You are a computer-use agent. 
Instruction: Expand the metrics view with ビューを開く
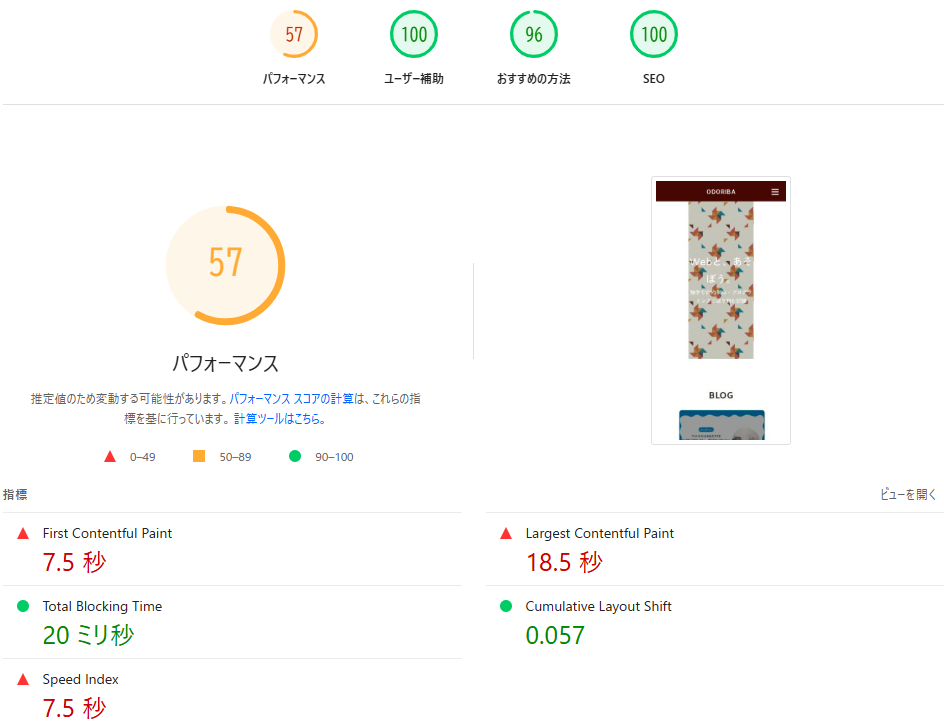(909, 494)
